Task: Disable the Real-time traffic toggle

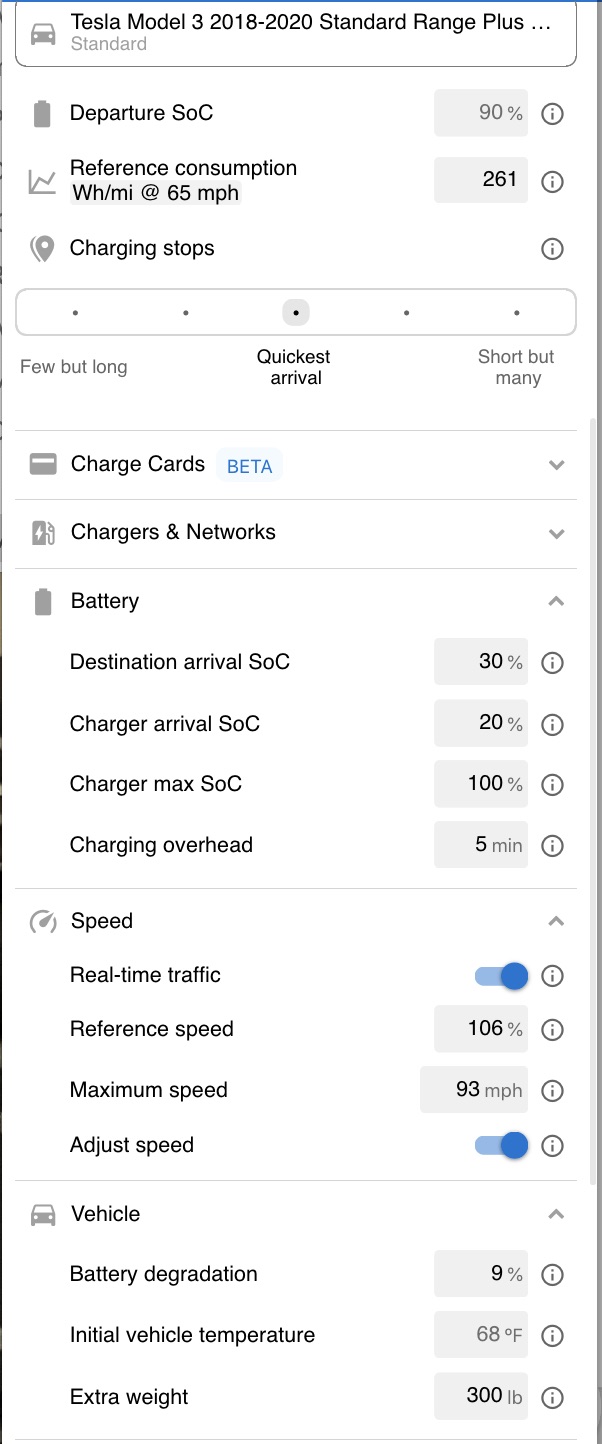Action: tap(502, 976)
